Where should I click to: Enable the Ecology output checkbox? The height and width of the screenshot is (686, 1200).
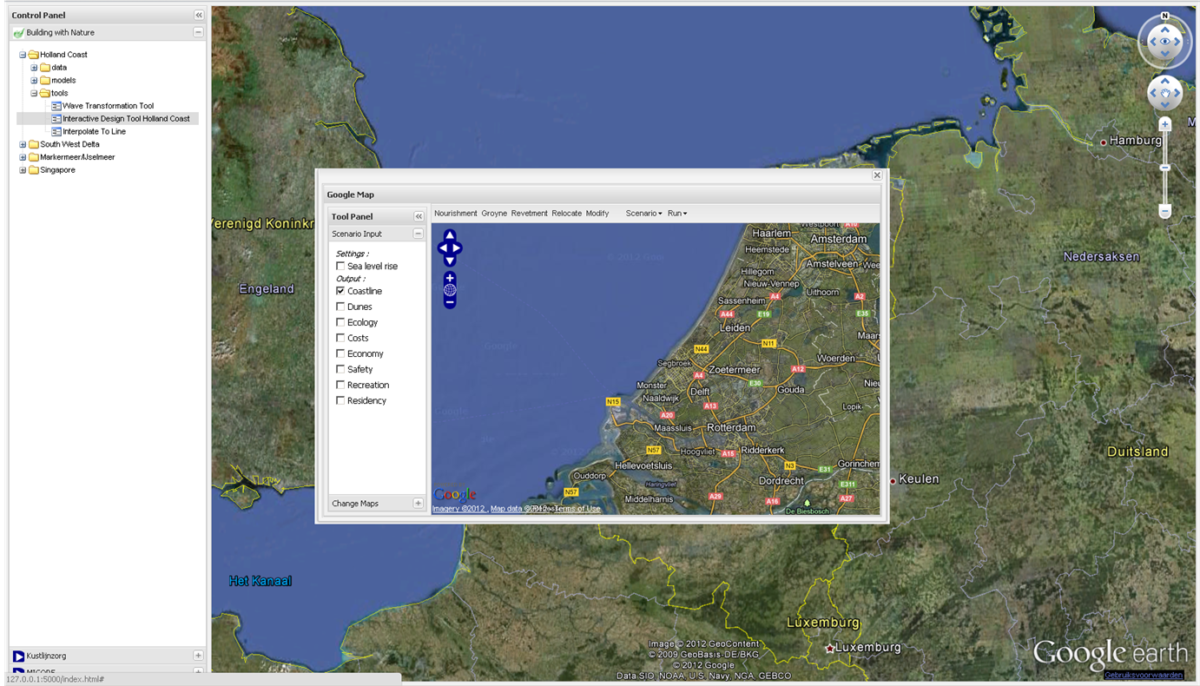point(340,322)
